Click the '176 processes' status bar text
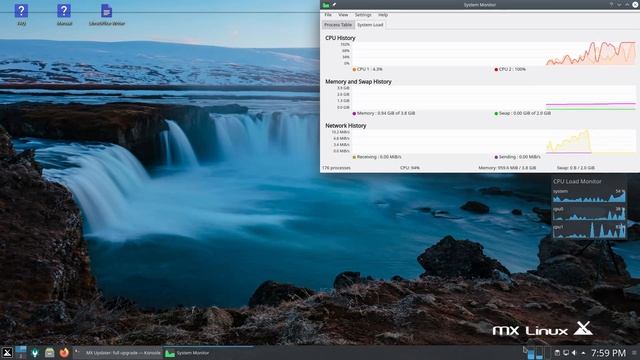Screen dimensions: 640x360 pos(336,168)
